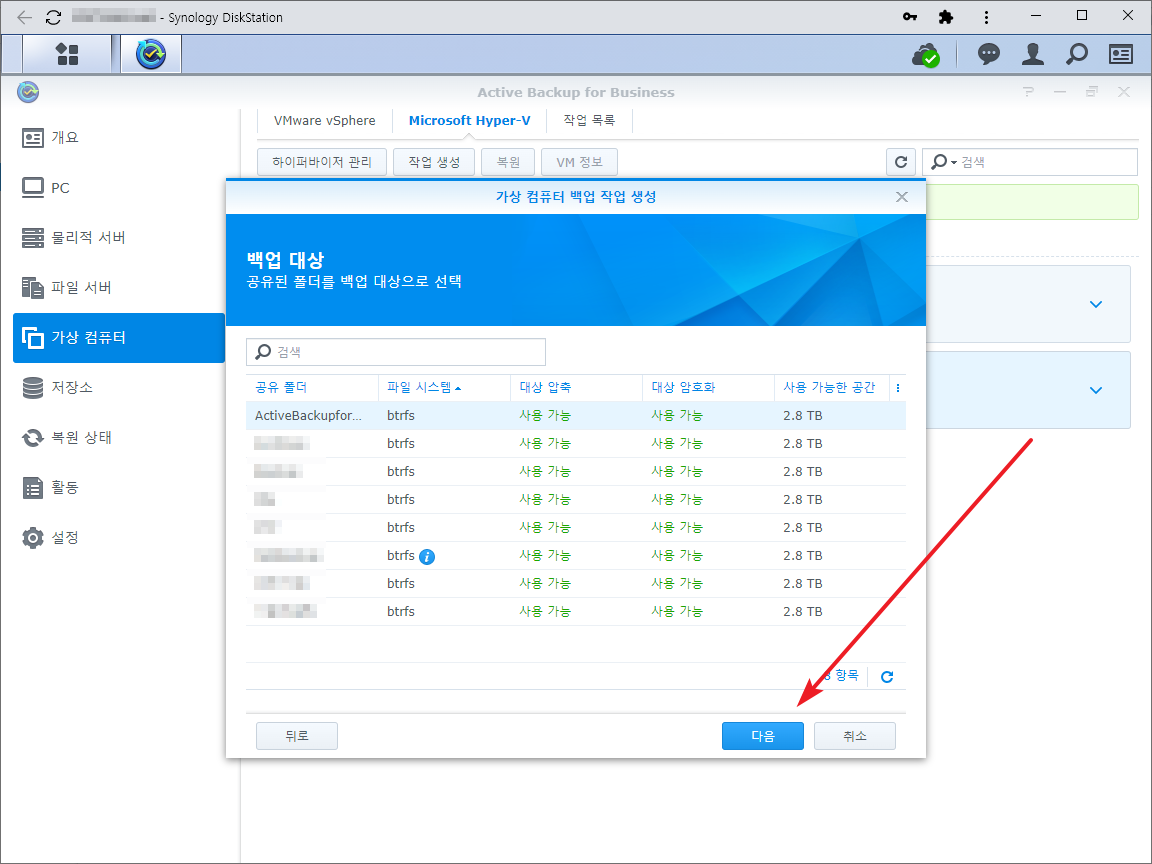The width and height of the screenshot is (1152, 864).
Task: Open the 복원 상태 section
Action: 119,437
